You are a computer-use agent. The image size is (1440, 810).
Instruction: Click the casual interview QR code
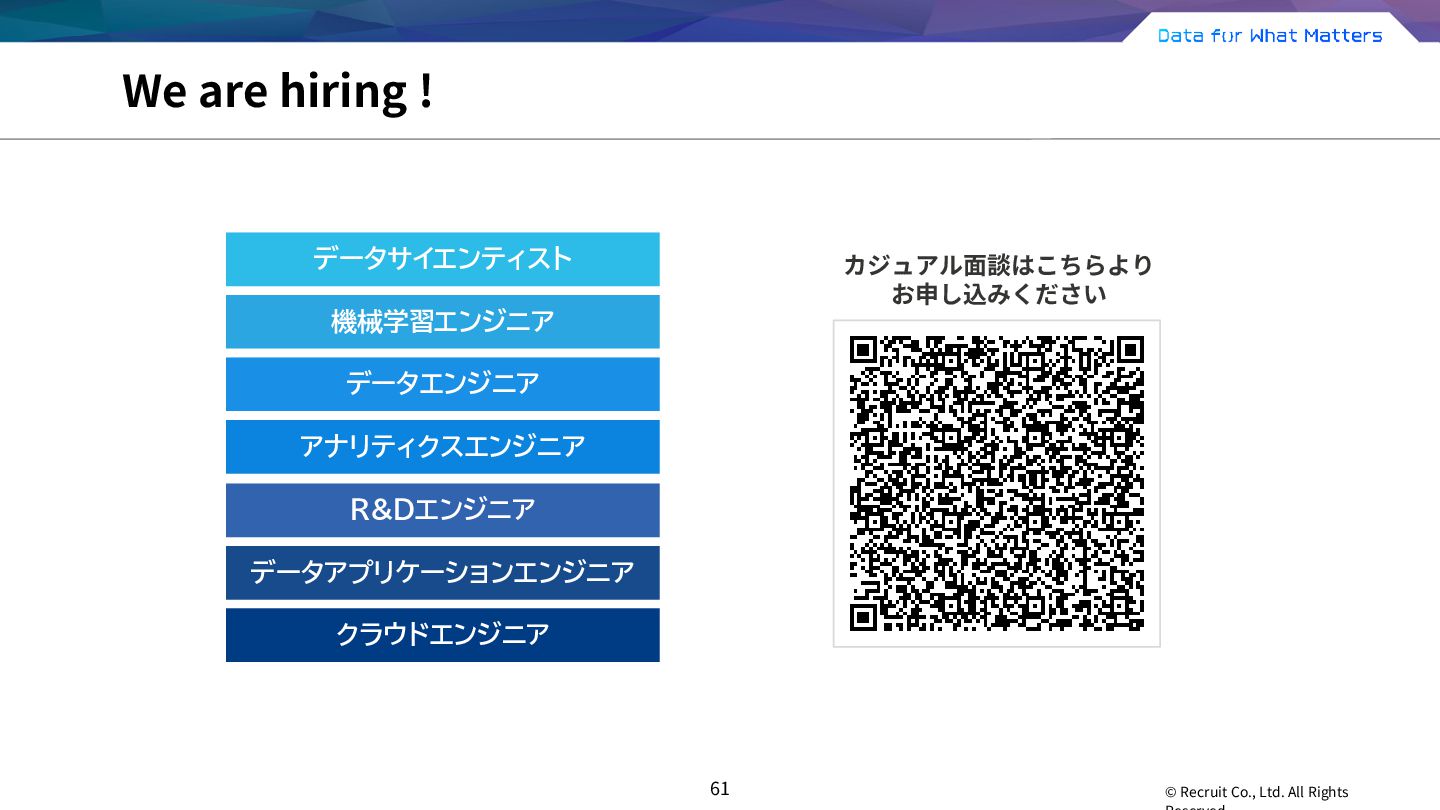click(997, 484)
